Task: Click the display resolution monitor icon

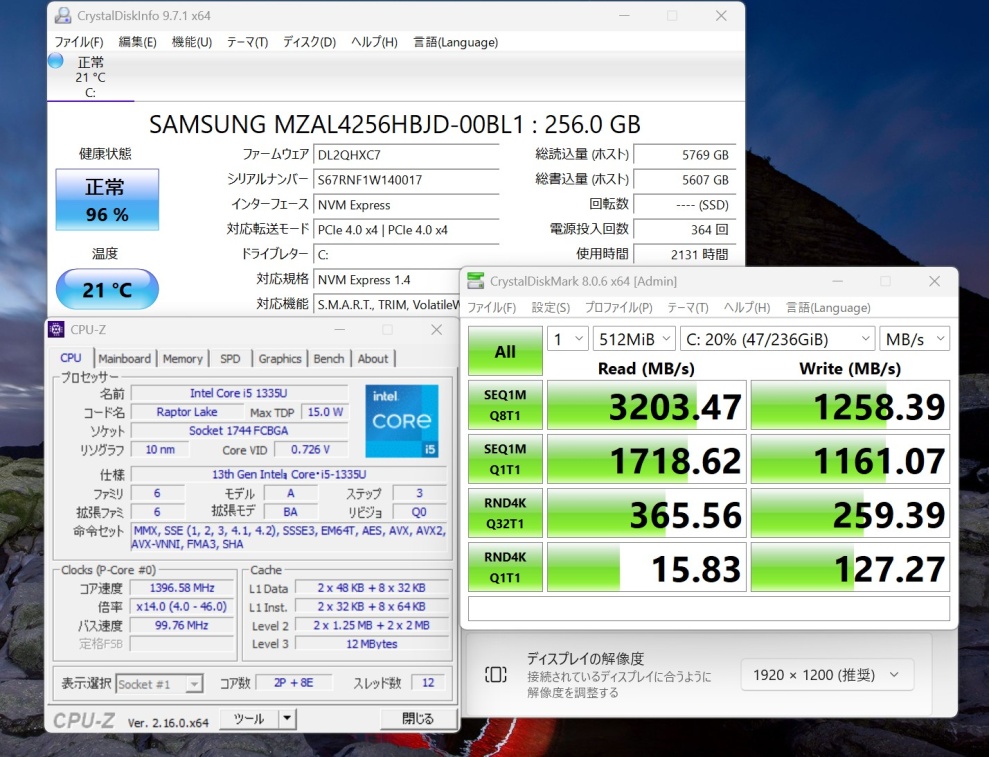Action: click(x=495, y=674)
